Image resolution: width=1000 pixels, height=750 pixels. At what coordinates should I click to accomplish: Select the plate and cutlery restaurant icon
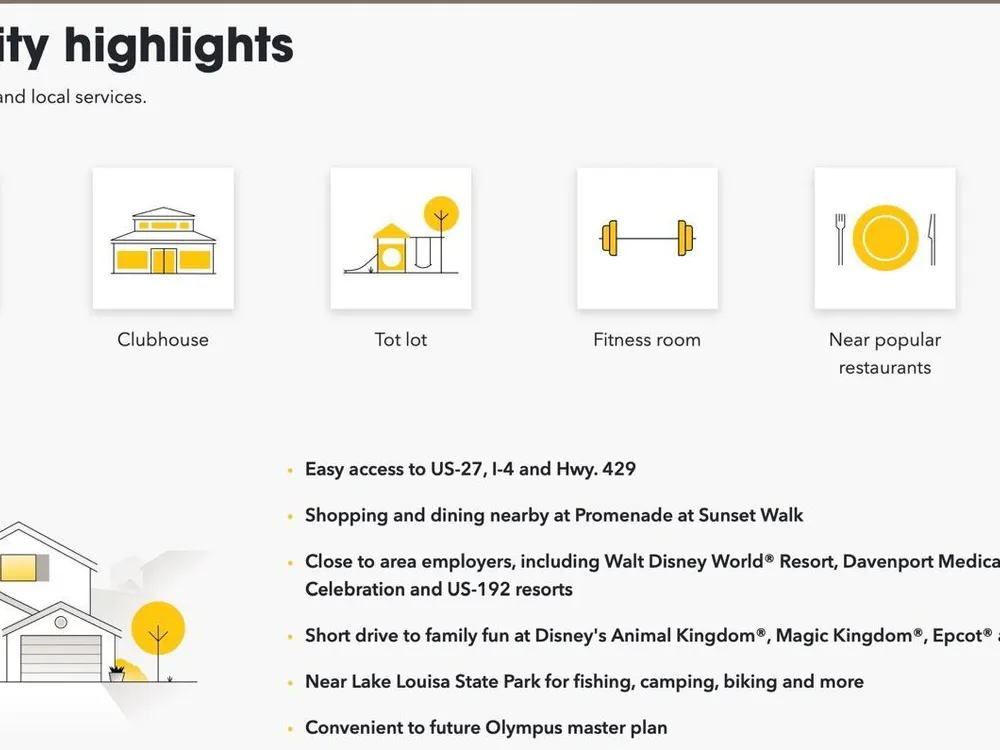(885, 239)
